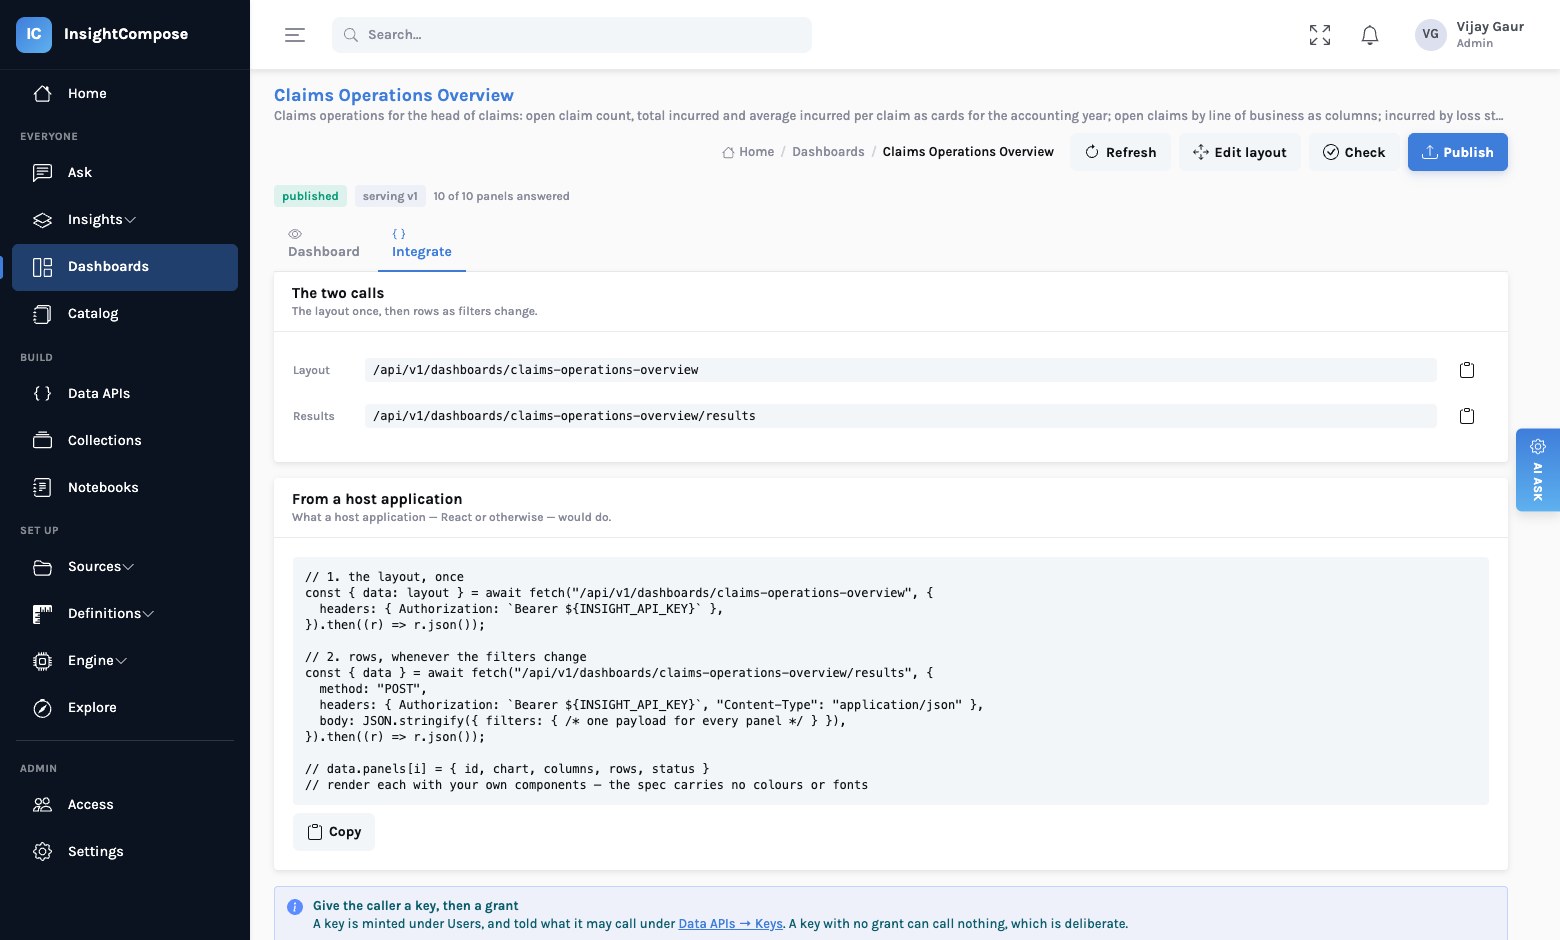Click the Engine chip icon
The width and height of the screenshot is (1560, 940).
point(42,661)
